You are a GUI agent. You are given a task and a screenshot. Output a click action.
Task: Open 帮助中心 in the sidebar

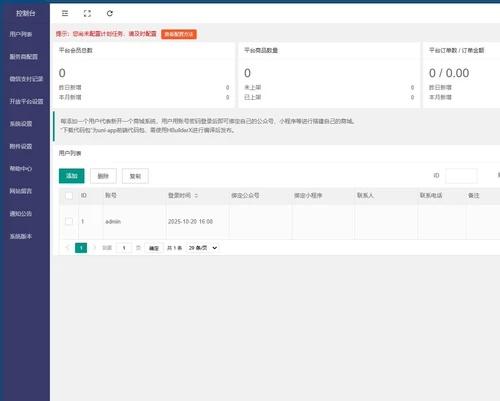point(21,169)
